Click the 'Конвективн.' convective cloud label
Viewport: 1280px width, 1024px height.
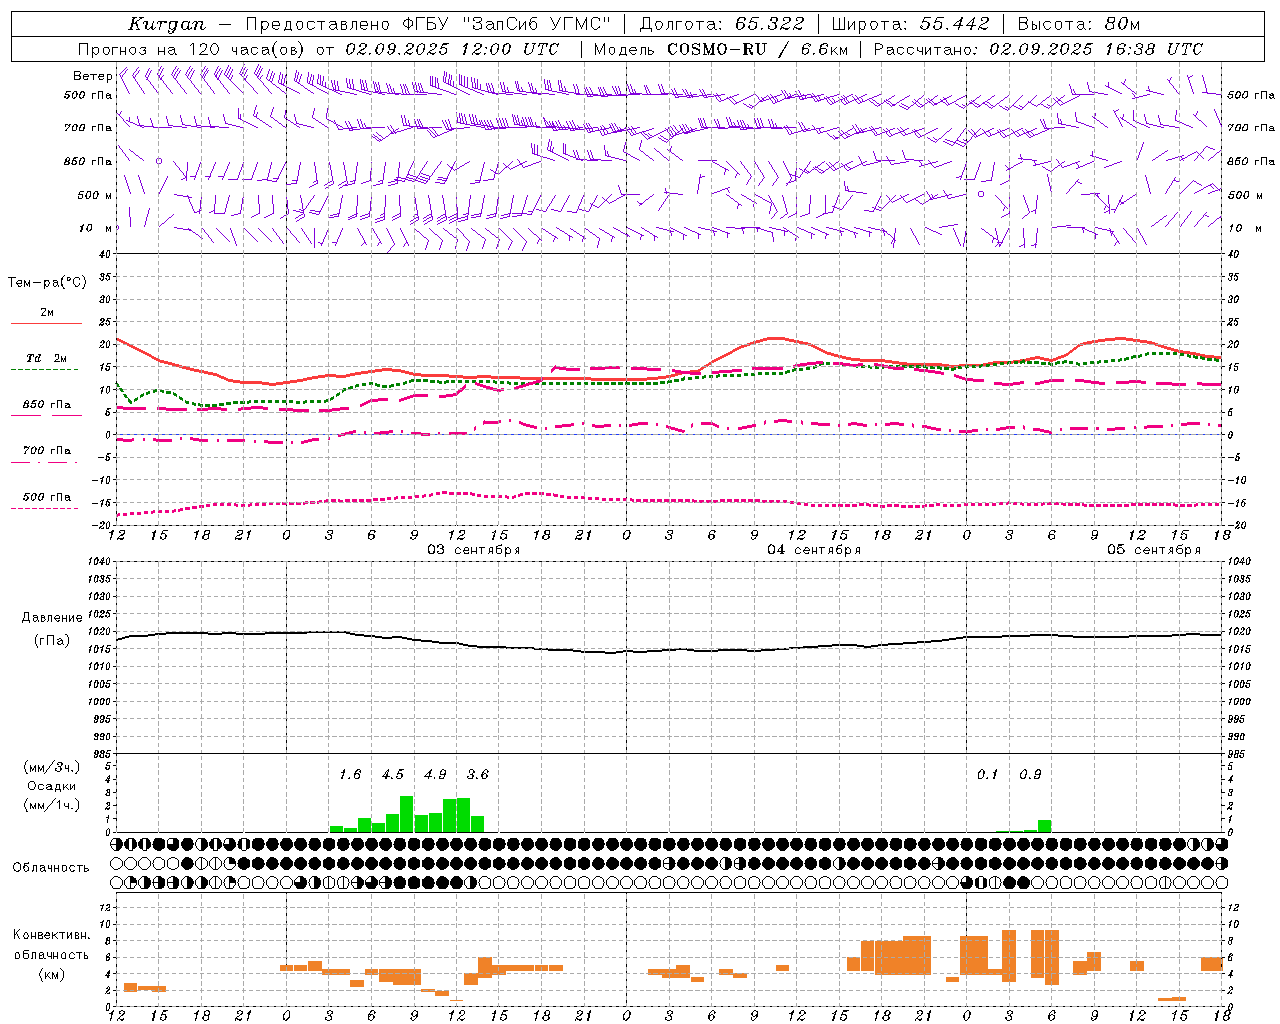coord(52,935)
